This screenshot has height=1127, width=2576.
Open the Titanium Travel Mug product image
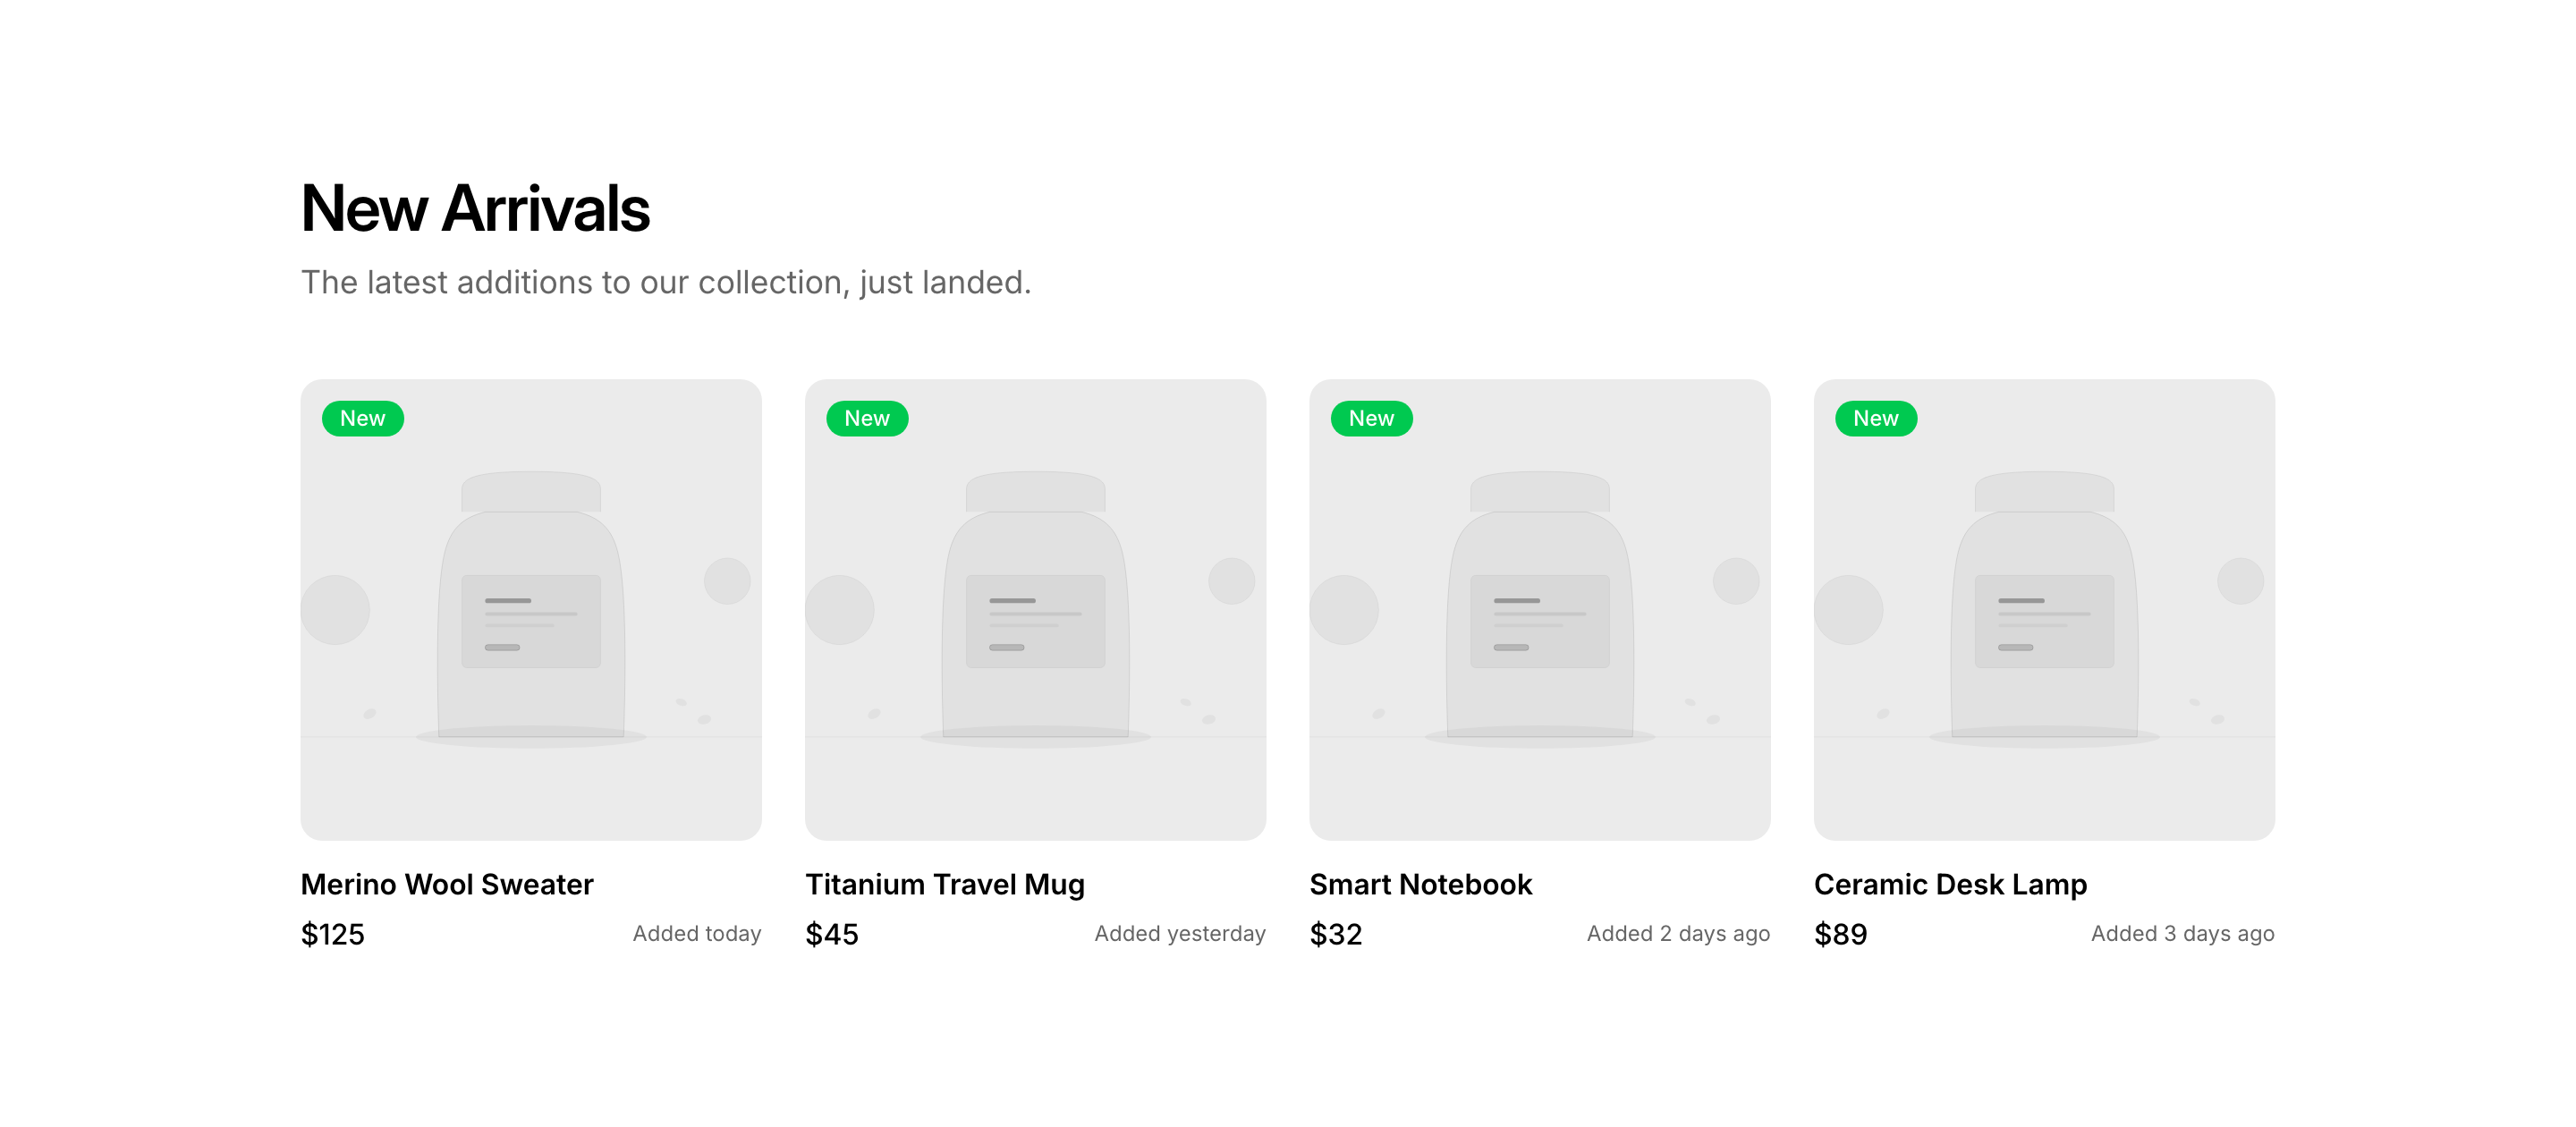coord(1035,610)
